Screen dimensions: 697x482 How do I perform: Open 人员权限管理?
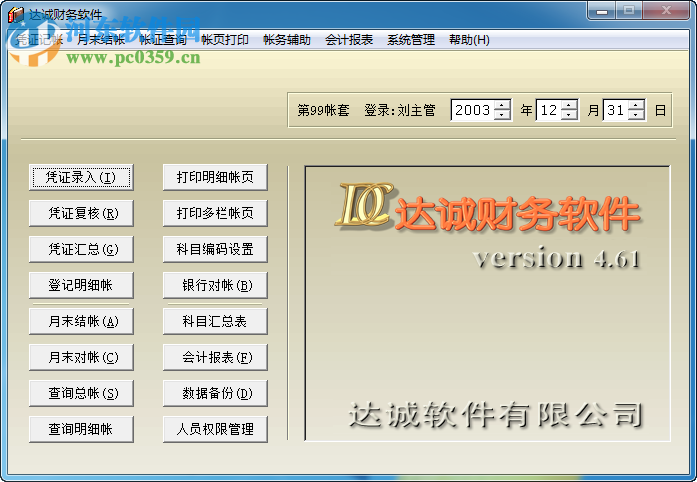pyautogui.click(x=215, y=430)
